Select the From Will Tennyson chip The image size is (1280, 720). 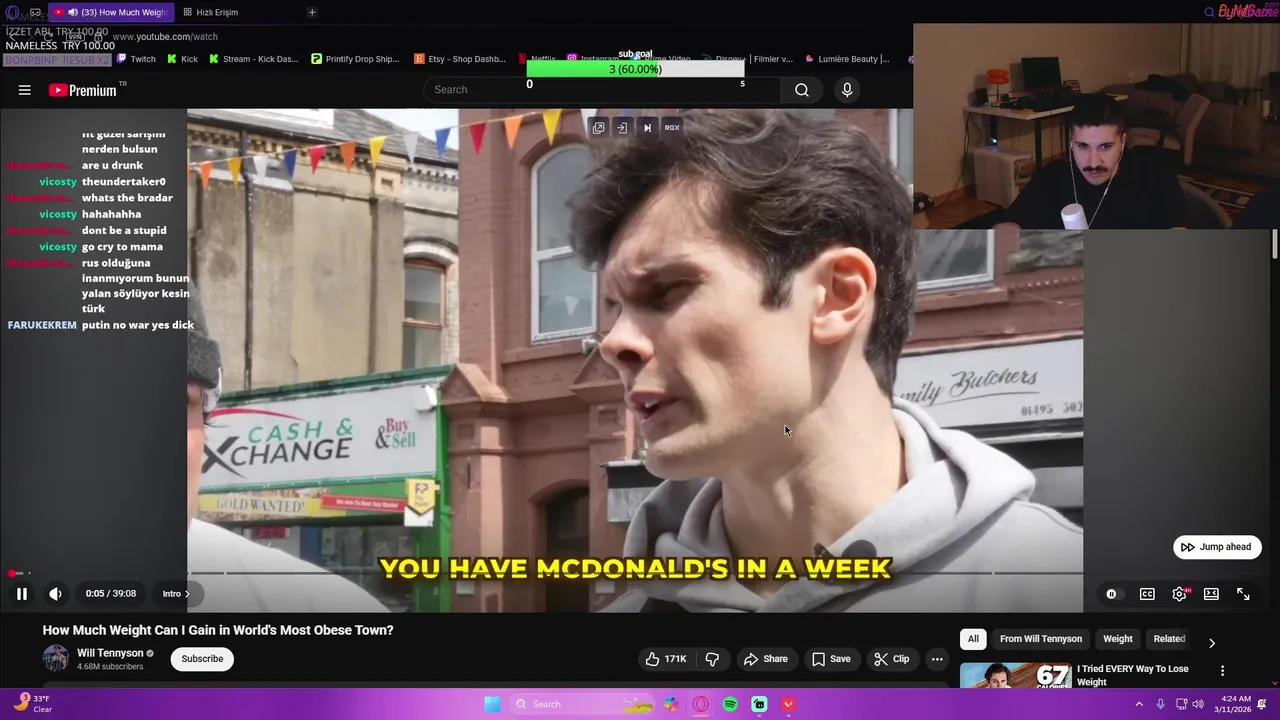[x=1041, y=639]
